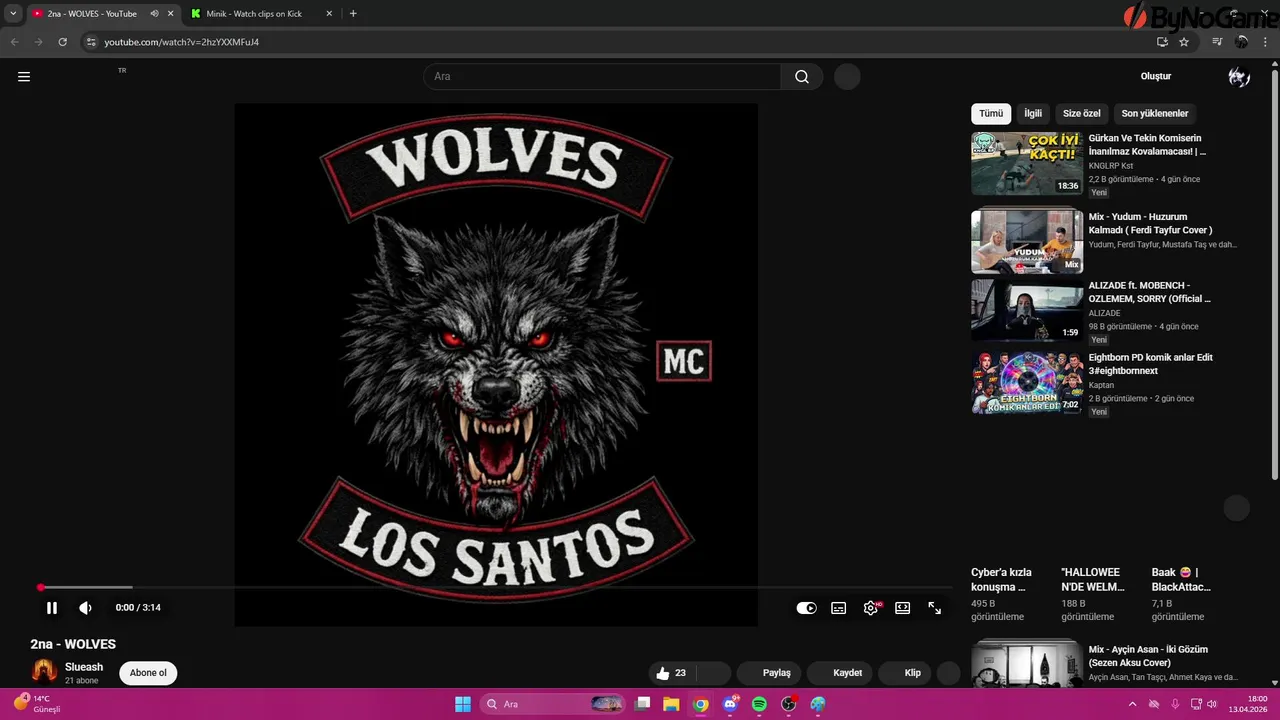Pause the video playback

(52, 608)
